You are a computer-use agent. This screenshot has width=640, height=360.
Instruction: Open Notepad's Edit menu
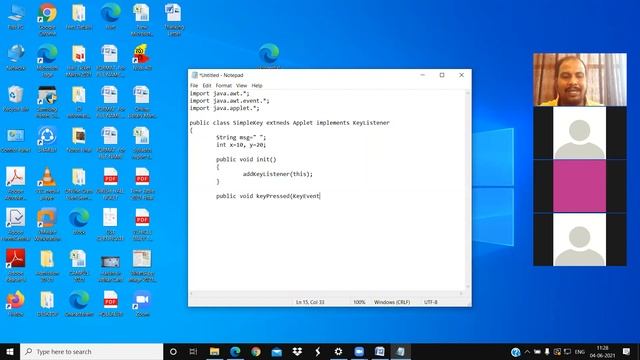(x=207, y=86)
